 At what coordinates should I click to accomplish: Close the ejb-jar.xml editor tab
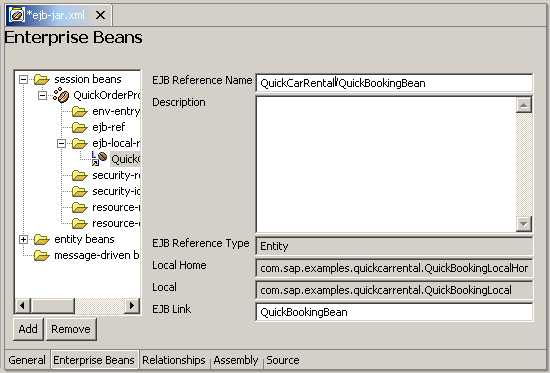click(x=100, y=15)
